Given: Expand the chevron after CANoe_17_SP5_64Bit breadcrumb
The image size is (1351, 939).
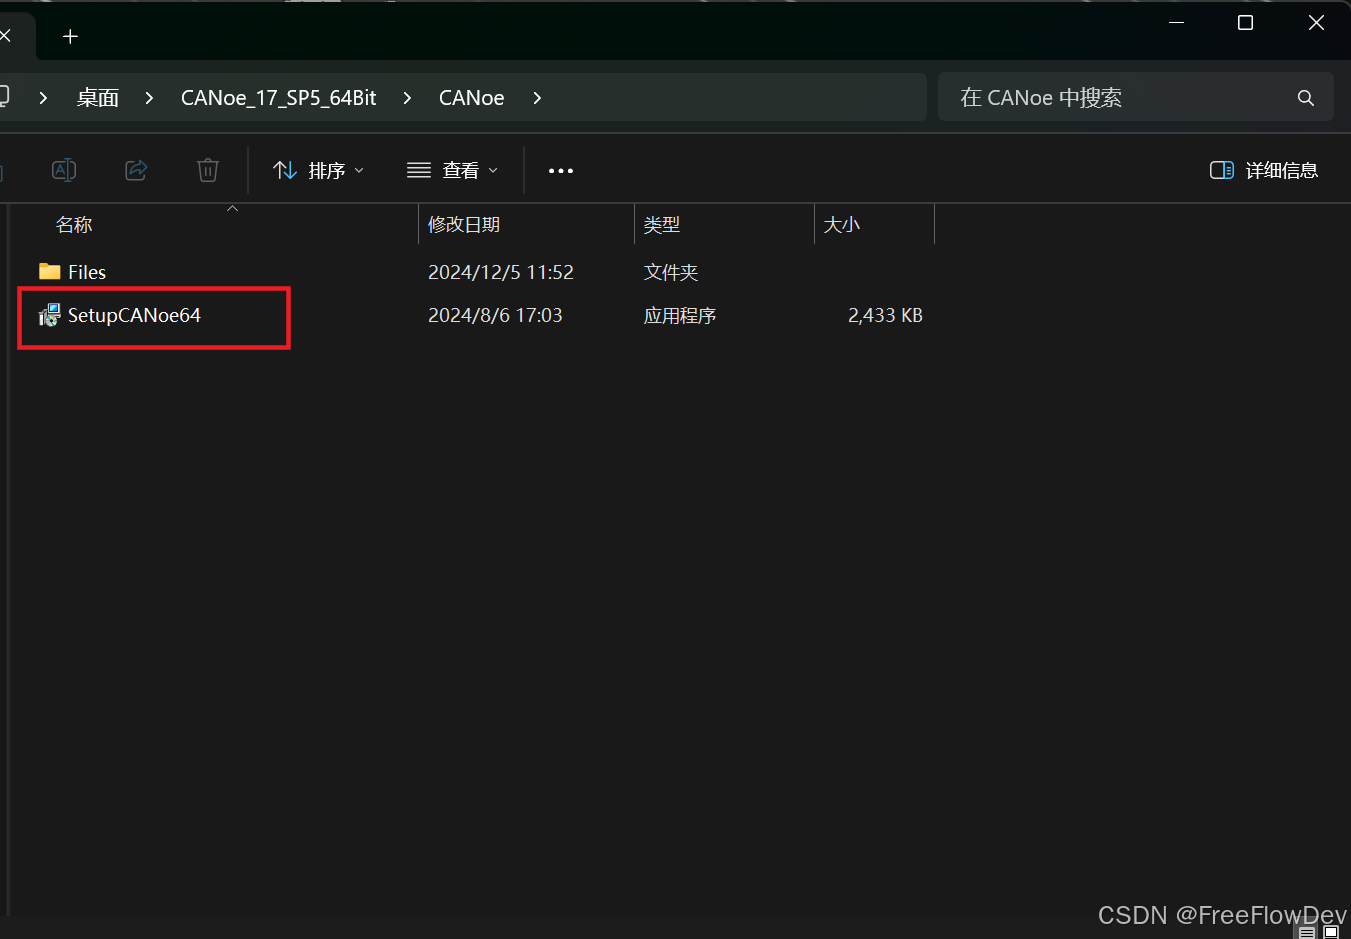Looking at the screenshot, I should [x=407, y=98].
